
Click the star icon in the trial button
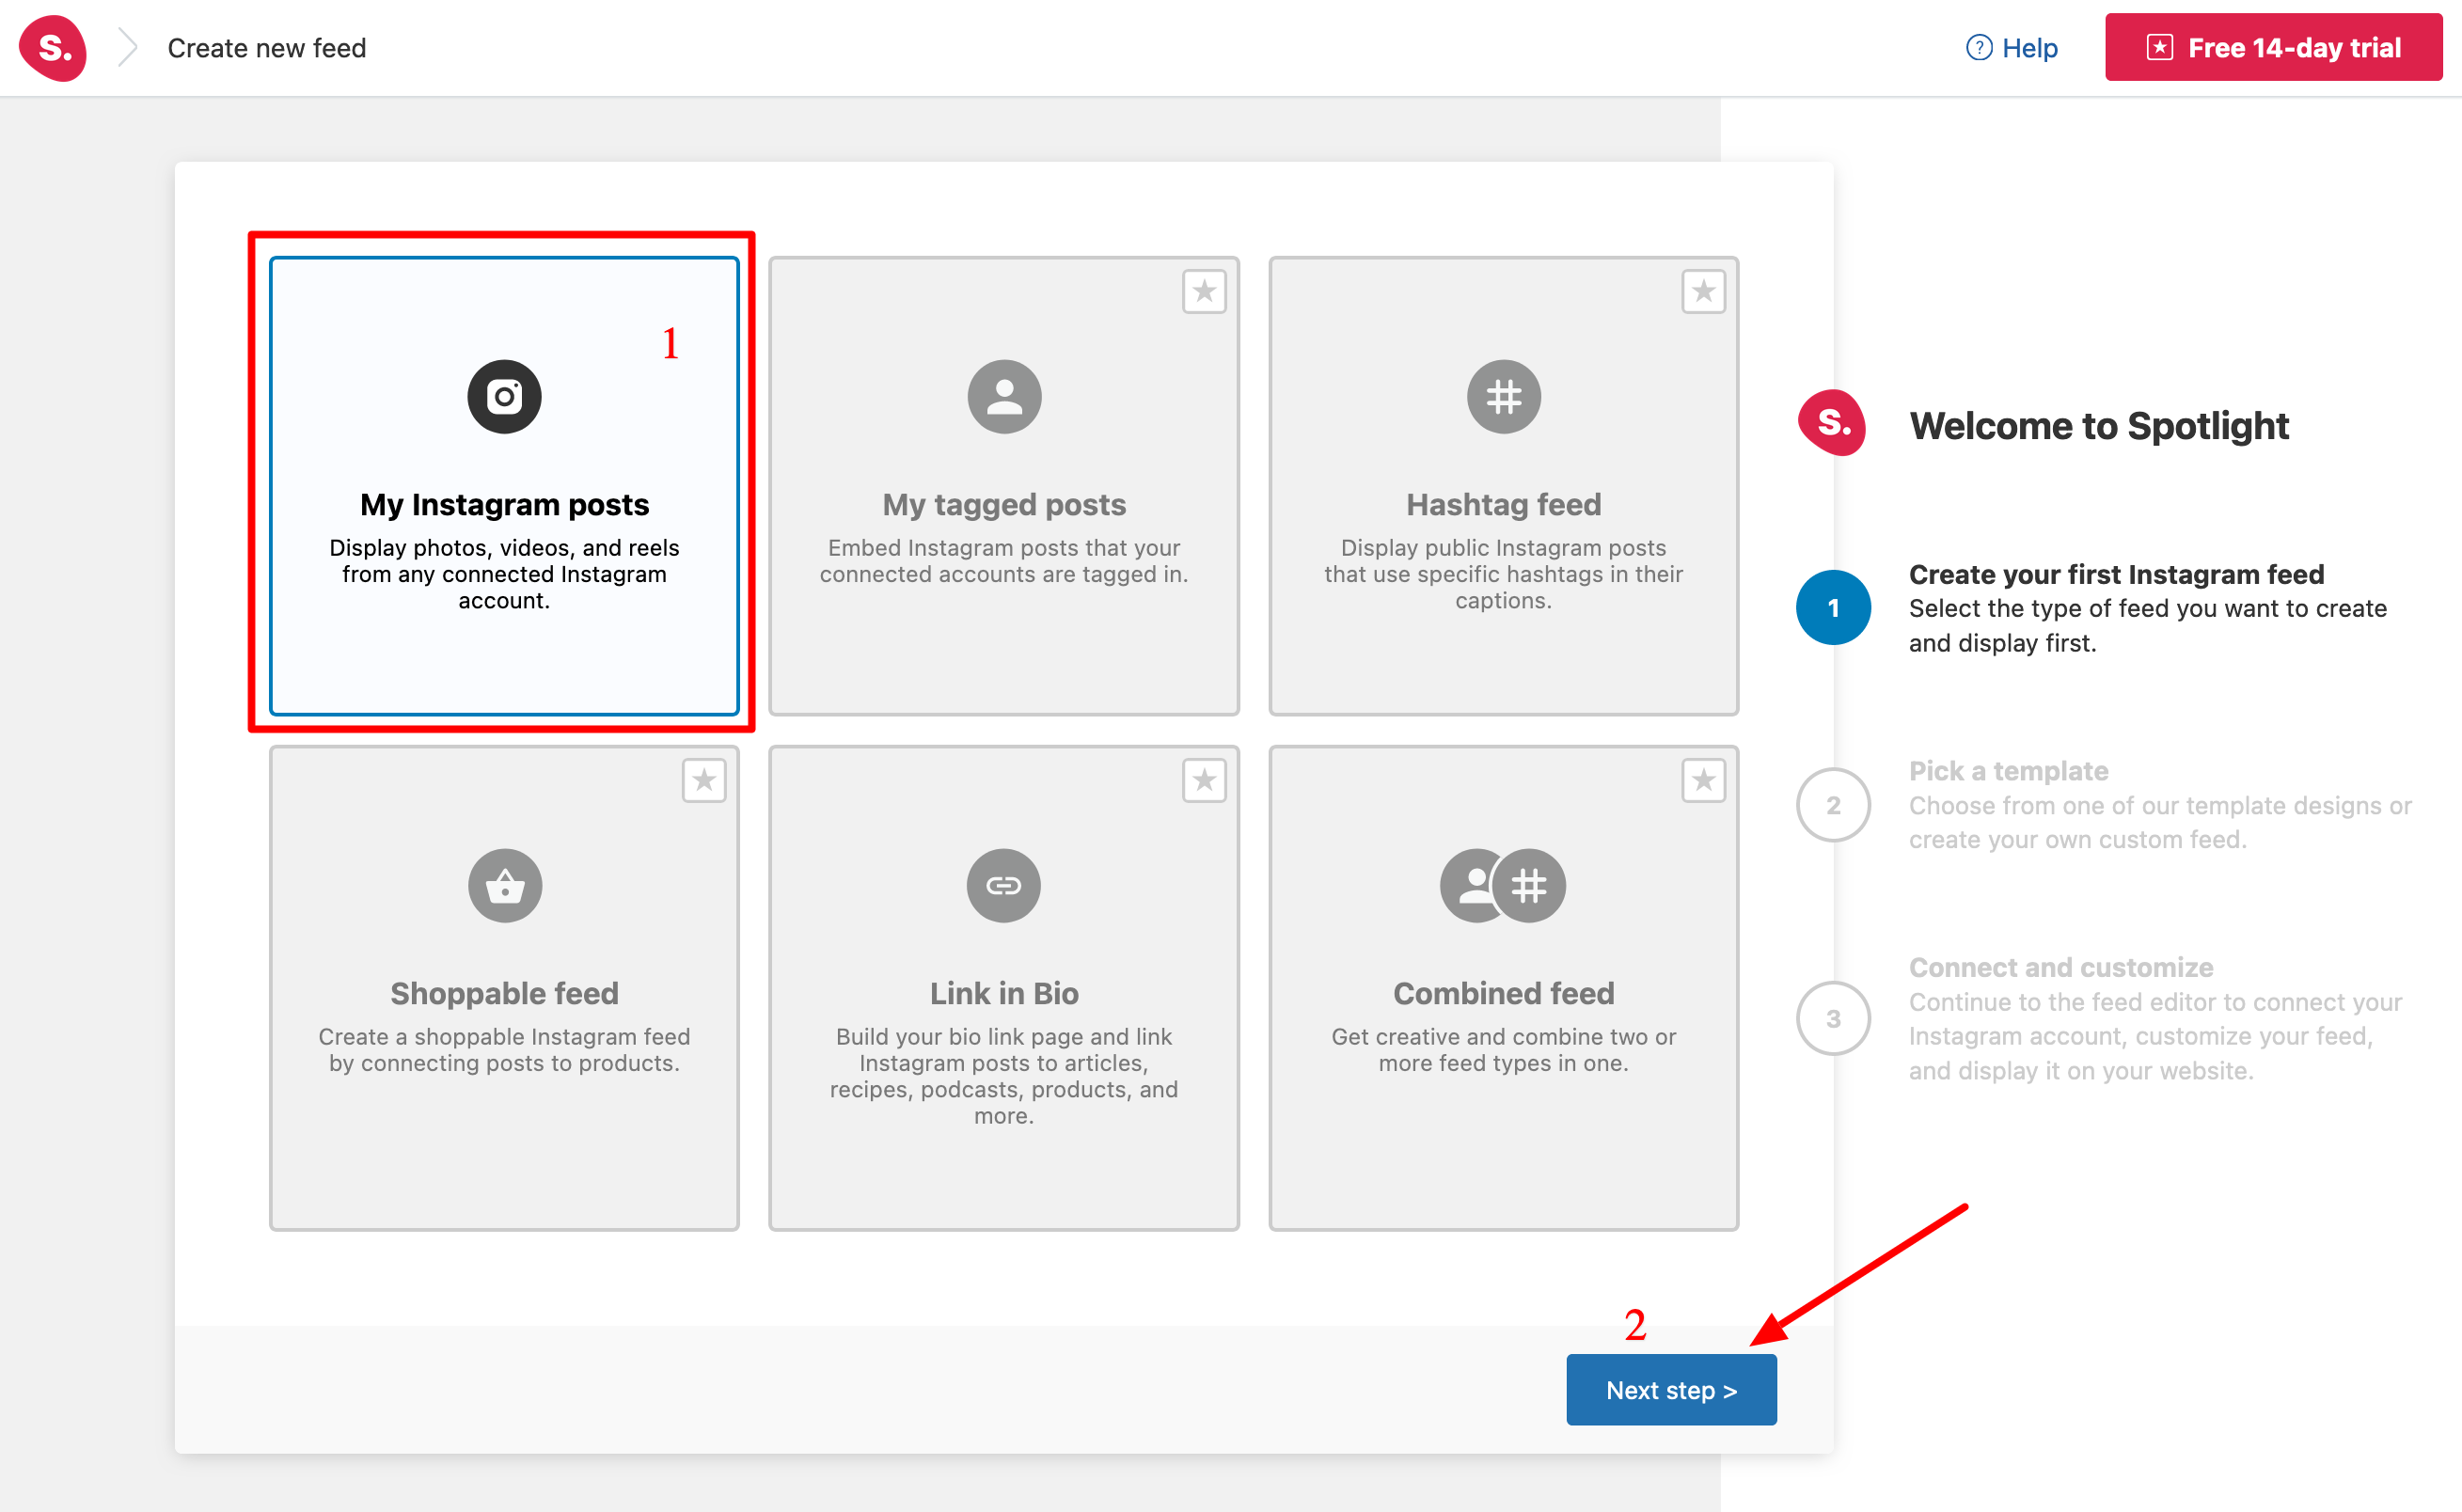point(2159,48)
